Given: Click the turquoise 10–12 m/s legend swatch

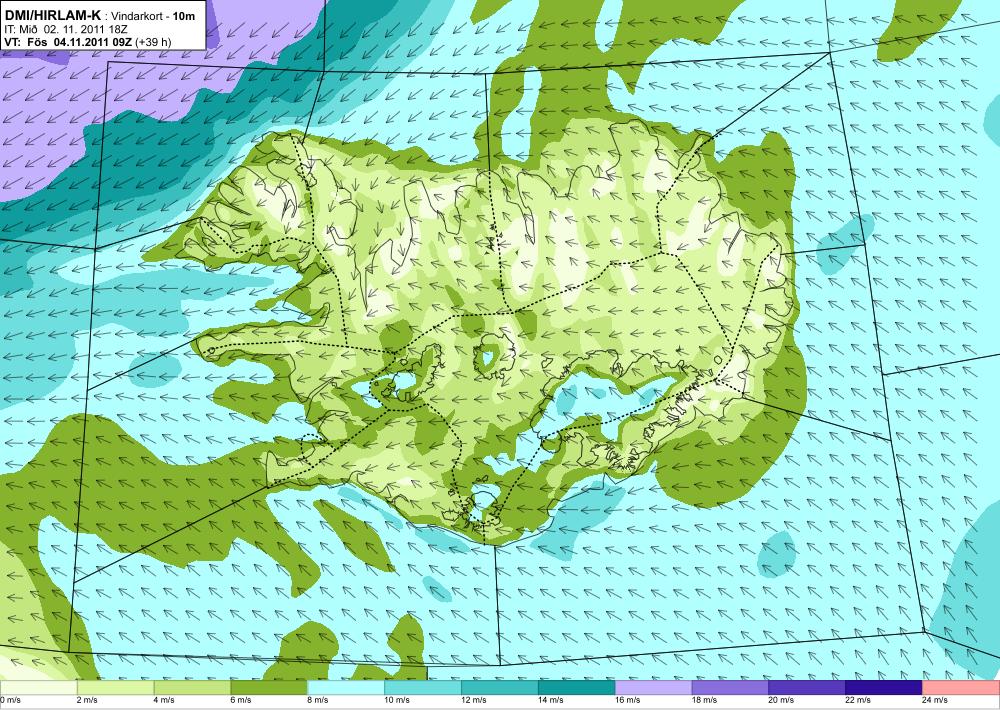Looking at the screenshot, I should pyautogui.click(x=423, y=688).
